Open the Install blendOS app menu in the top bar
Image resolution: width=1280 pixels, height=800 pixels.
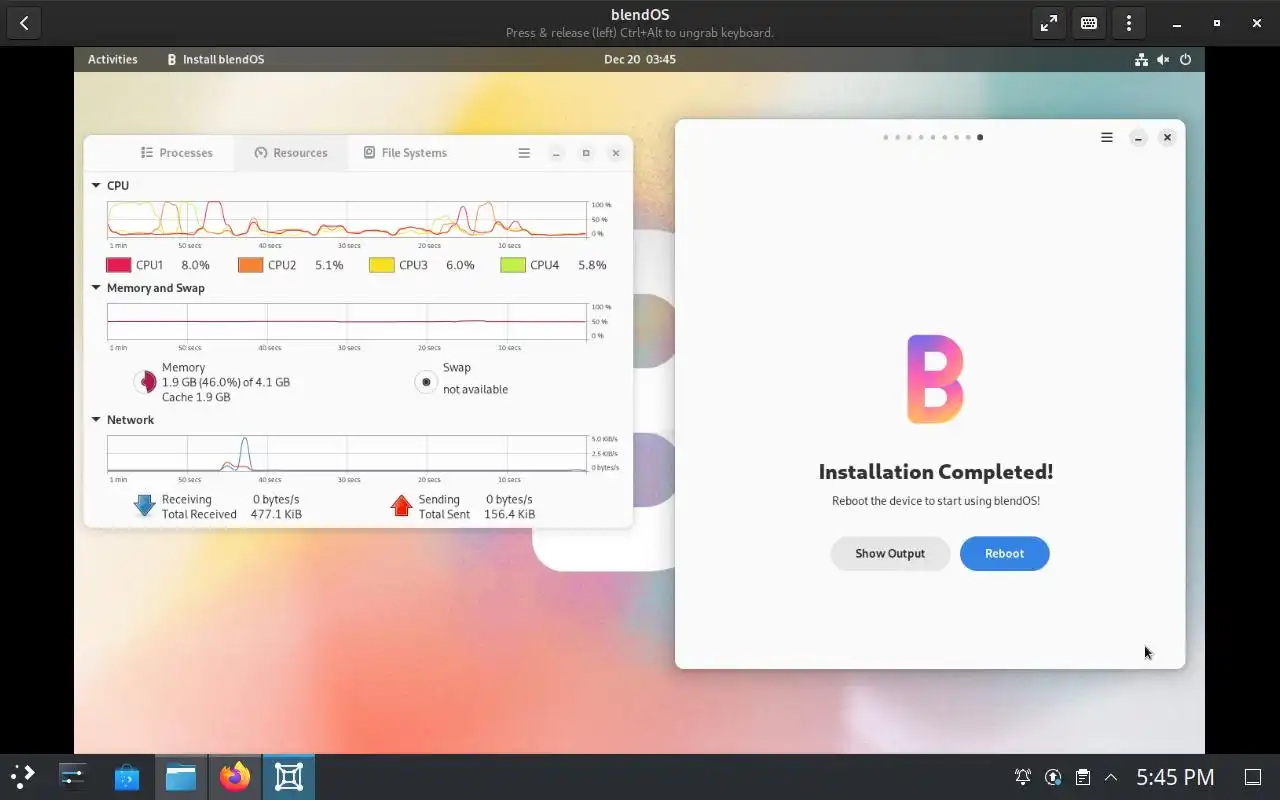[x=215, y=59]
